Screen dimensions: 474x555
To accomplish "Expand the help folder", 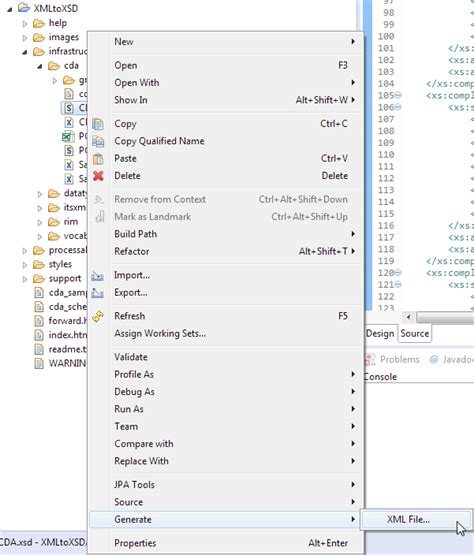I will [24, 24].
